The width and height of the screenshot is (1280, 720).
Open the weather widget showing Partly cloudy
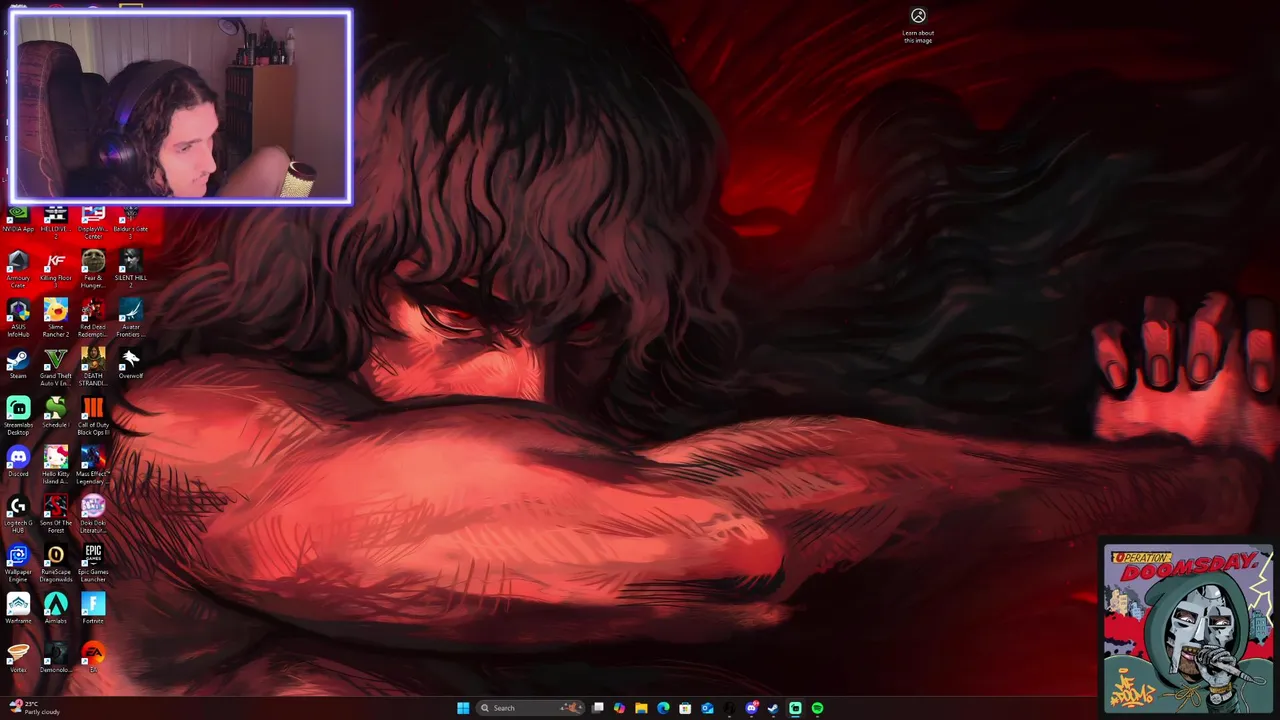[35, 708]
